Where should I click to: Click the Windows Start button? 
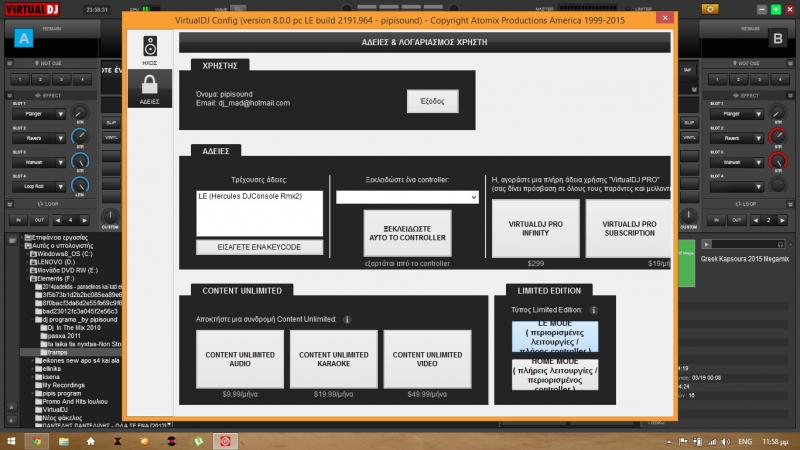(x=11, y=440)
